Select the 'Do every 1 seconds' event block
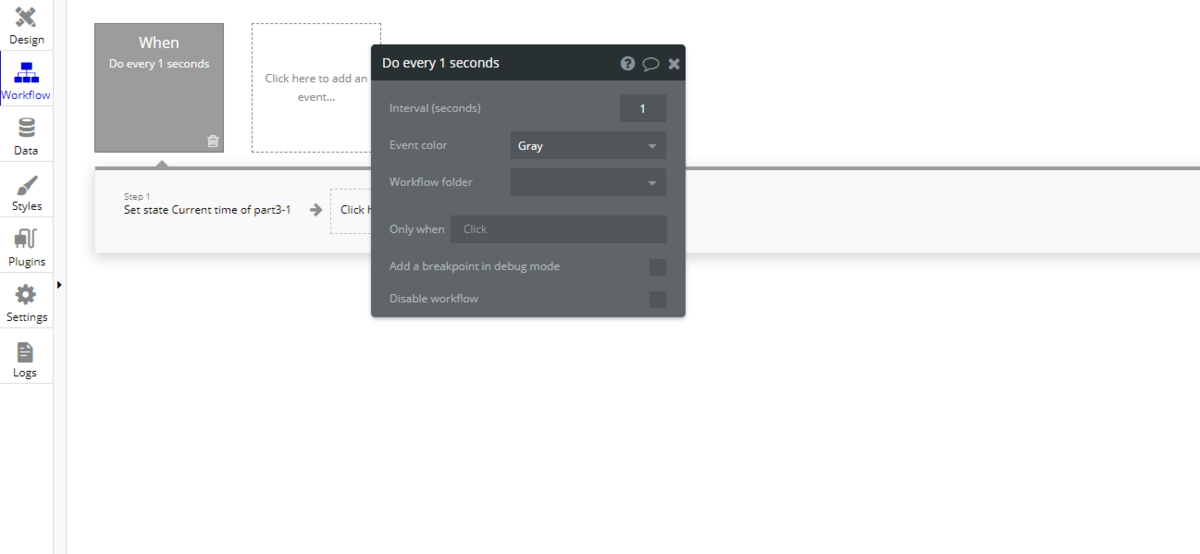 (x=159, y=88)
